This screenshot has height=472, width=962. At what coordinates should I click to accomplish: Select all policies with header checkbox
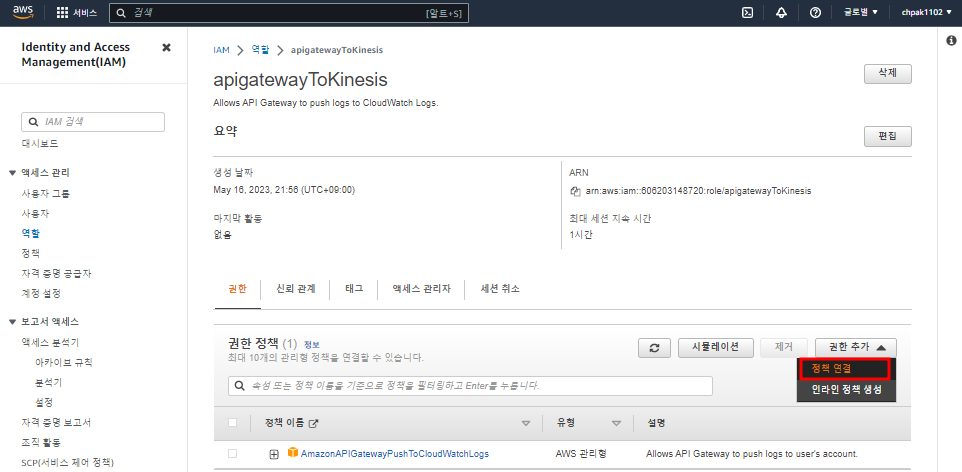[233, 422]
